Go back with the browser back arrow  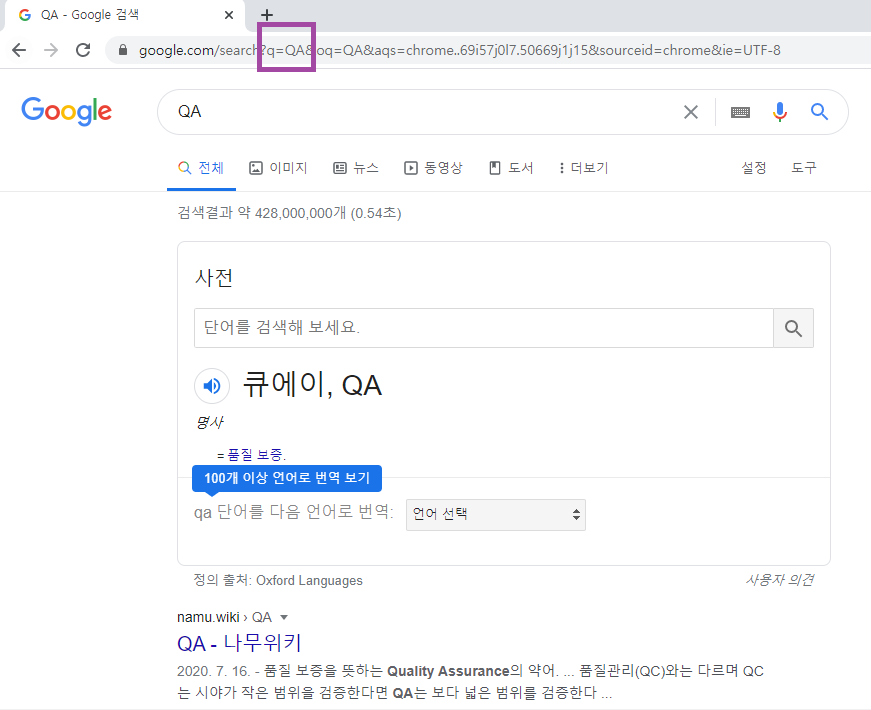pyautogui.click(x=19, y=50)
